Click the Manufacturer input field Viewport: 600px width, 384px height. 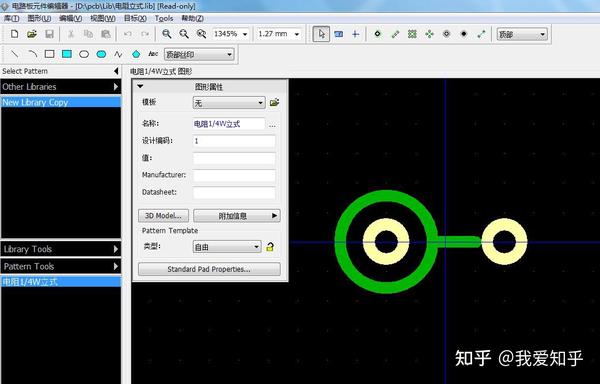[x=234, y=175]
